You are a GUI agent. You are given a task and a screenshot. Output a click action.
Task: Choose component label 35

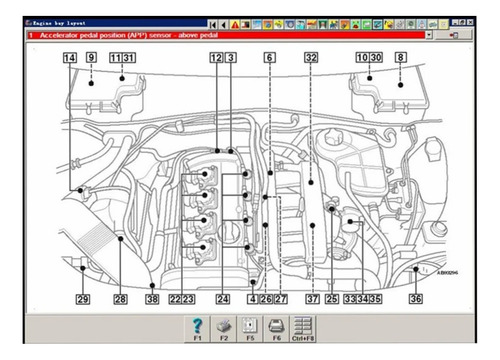coord(376,299)
